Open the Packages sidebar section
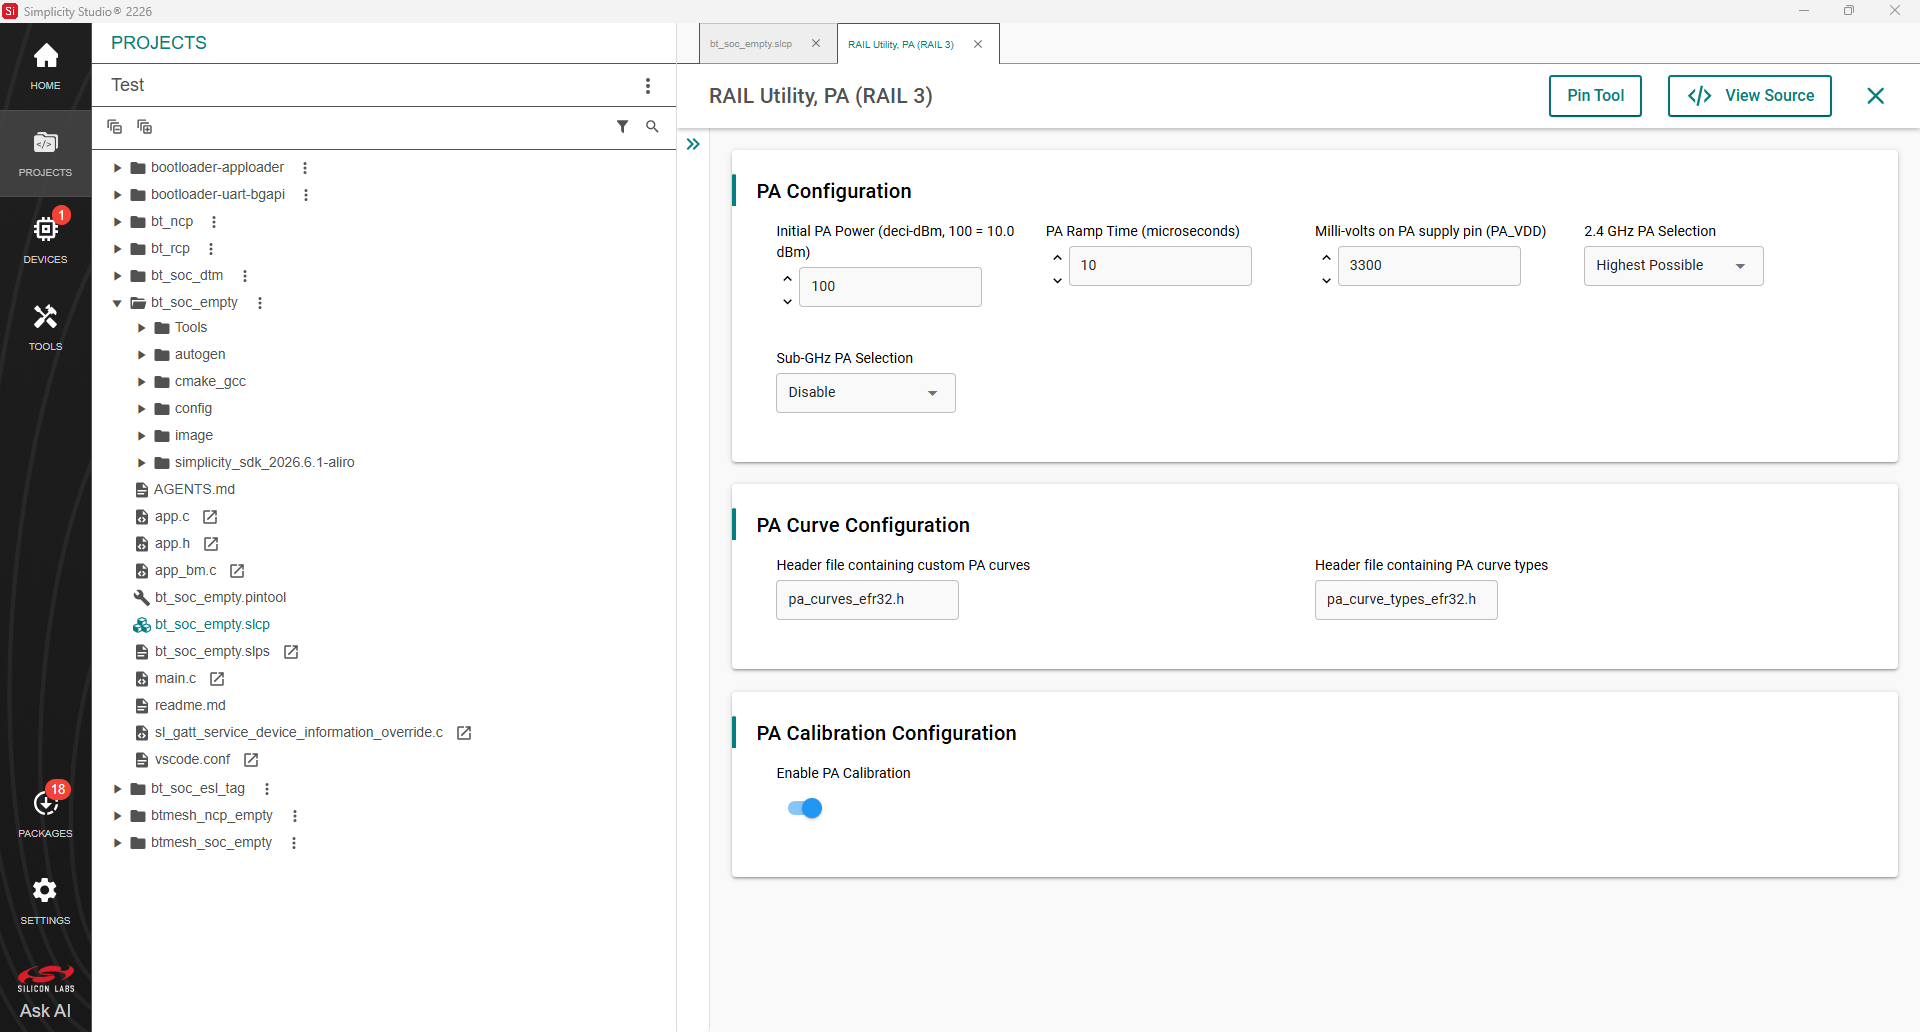 click(x=45, y=812)
